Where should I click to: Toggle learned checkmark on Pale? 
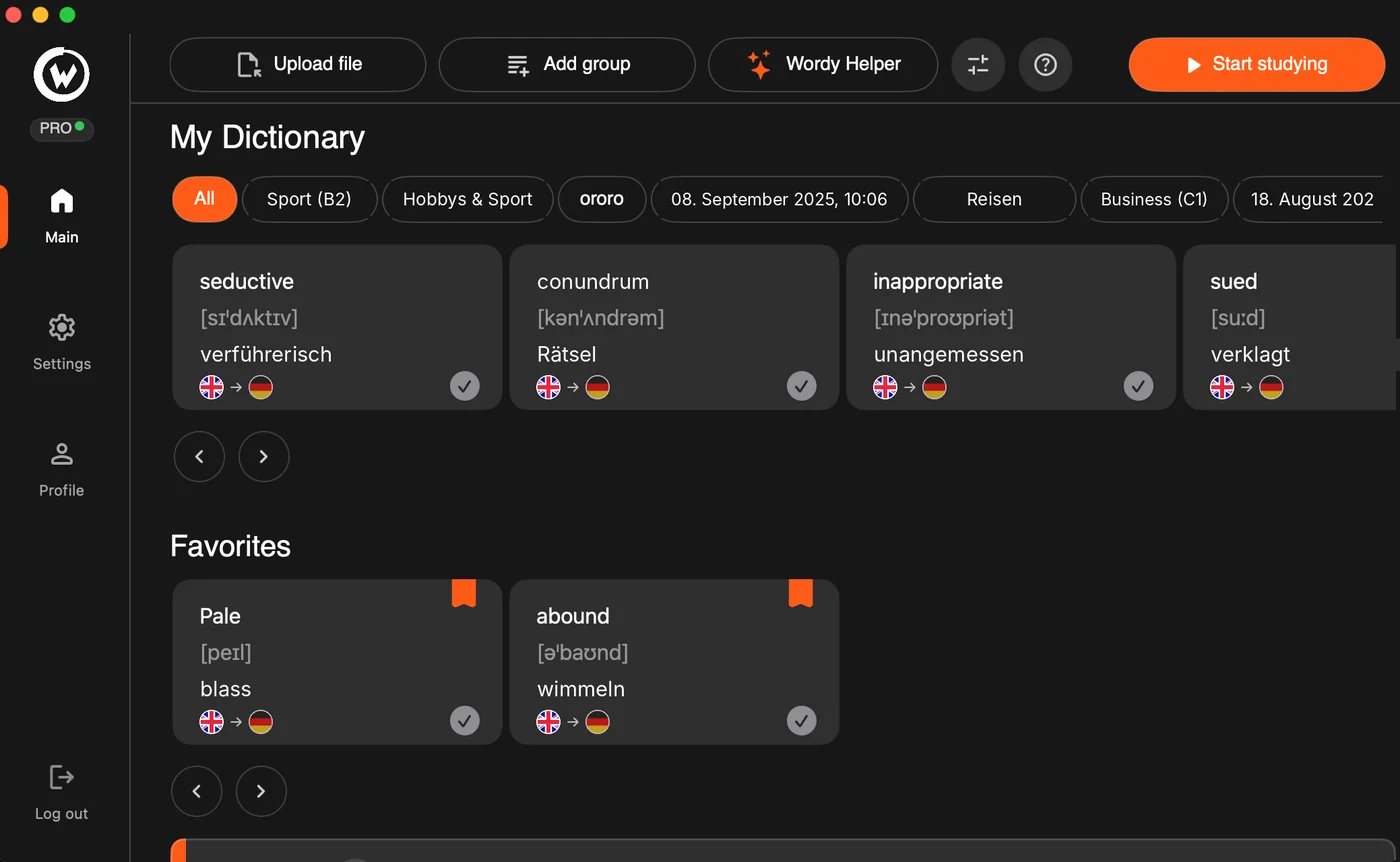point(464,721)
